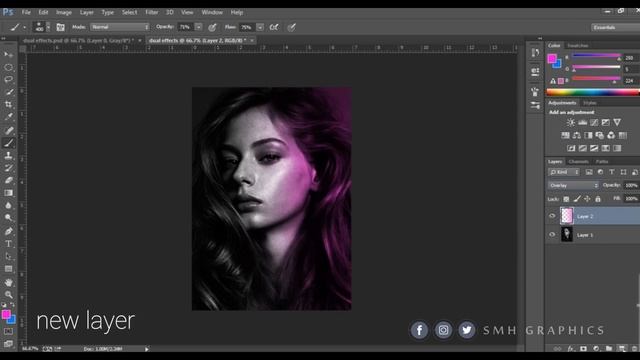The height and width of the screenshot is (360, 640).
Task: Add a Color Balance adjustment
Action: (x=577, y=135)
